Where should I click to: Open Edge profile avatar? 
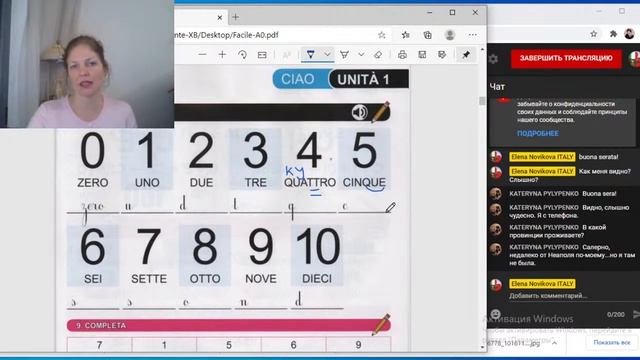pos(450,35)
